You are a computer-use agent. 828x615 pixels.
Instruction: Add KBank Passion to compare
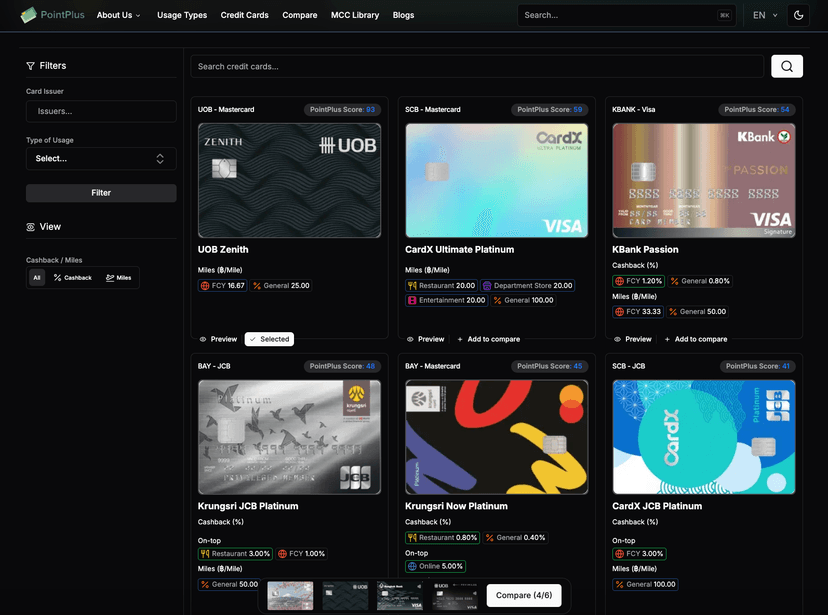coord(696,339)
